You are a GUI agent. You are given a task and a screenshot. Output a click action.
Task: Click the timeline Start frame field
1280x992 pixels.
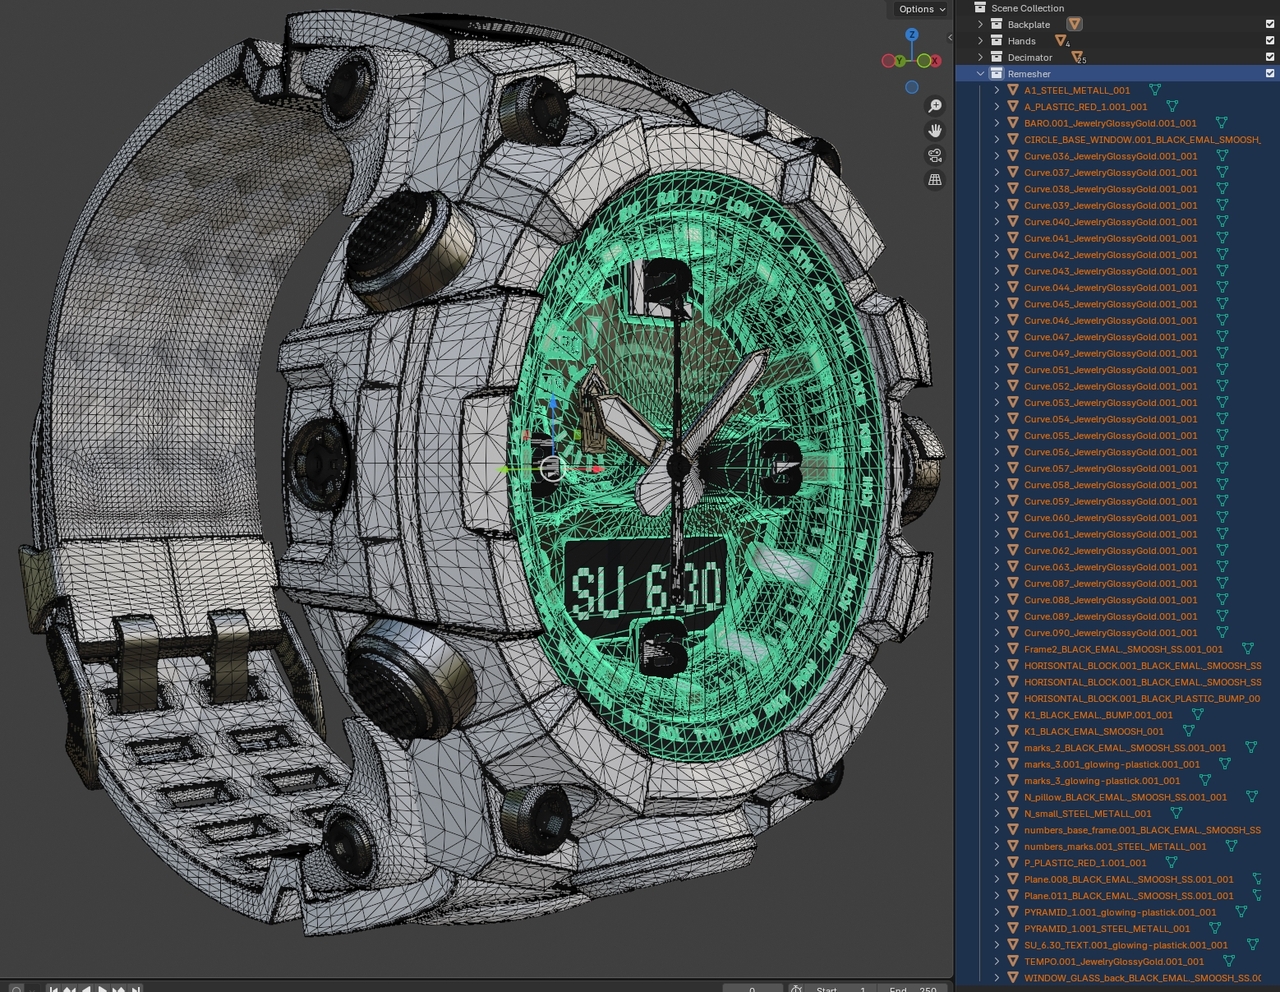click(x=841, y=989)
